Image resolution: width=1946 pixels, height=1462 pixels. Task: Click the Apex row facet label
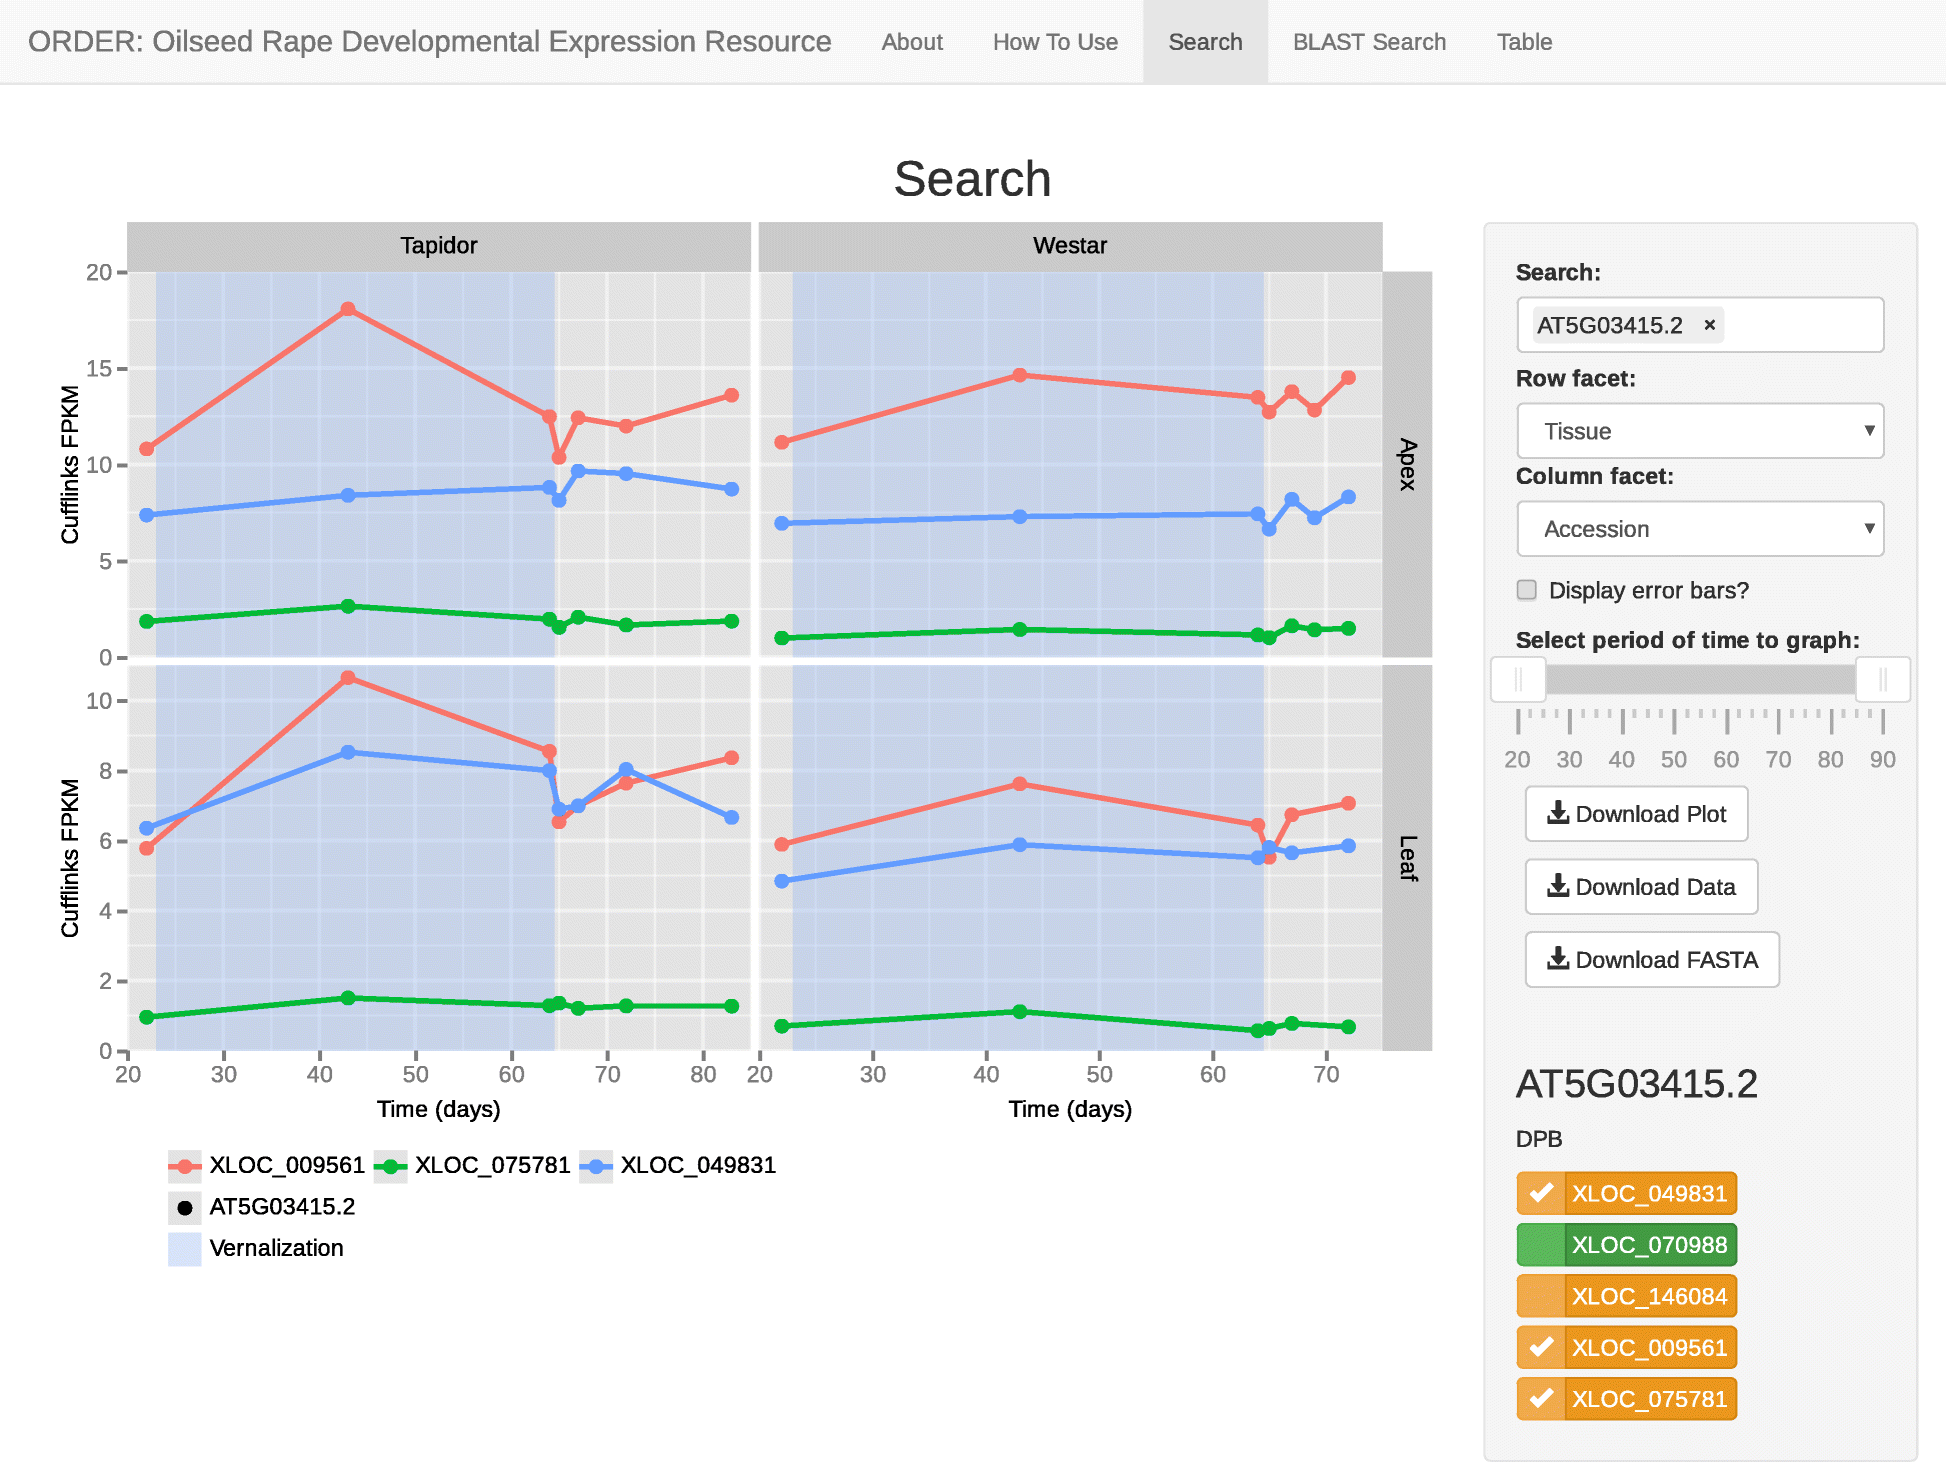coord(1407,464)
